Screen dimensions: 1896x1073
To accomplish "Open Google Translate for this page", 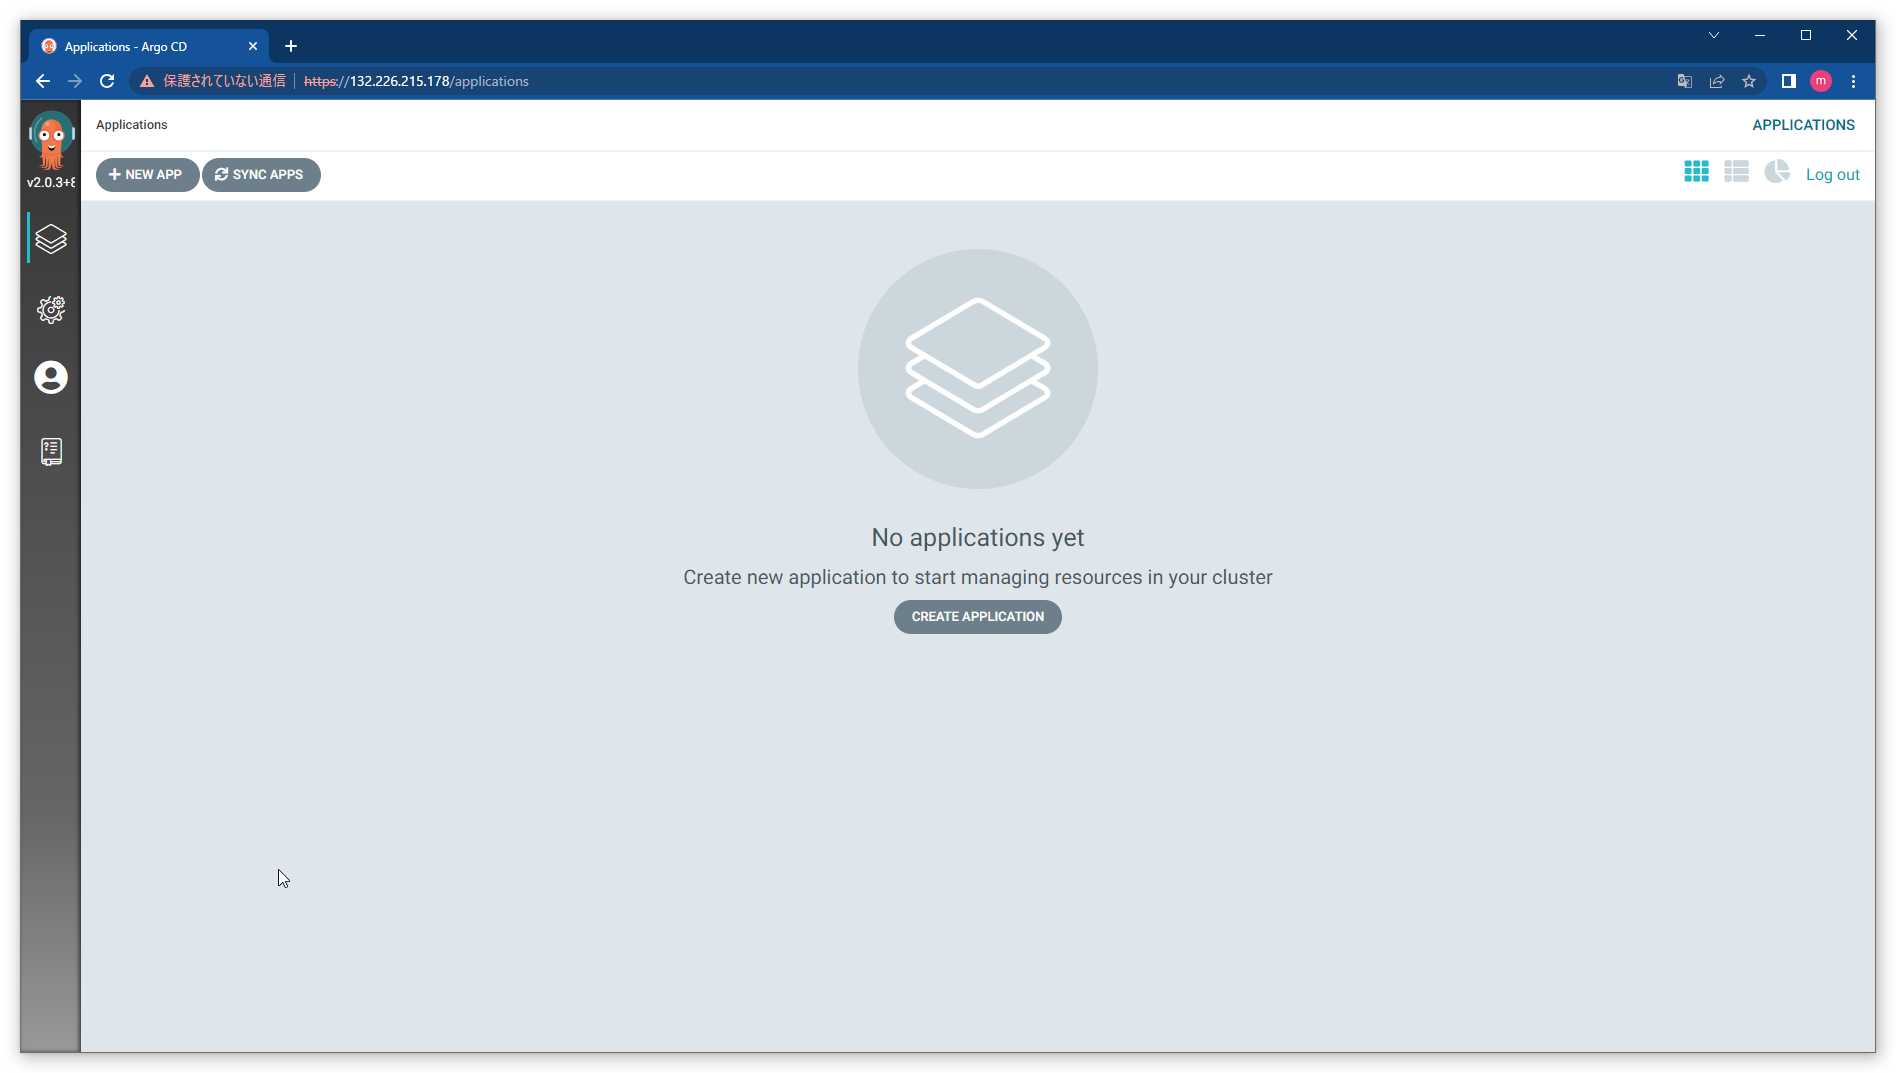I will point(1685,81).
